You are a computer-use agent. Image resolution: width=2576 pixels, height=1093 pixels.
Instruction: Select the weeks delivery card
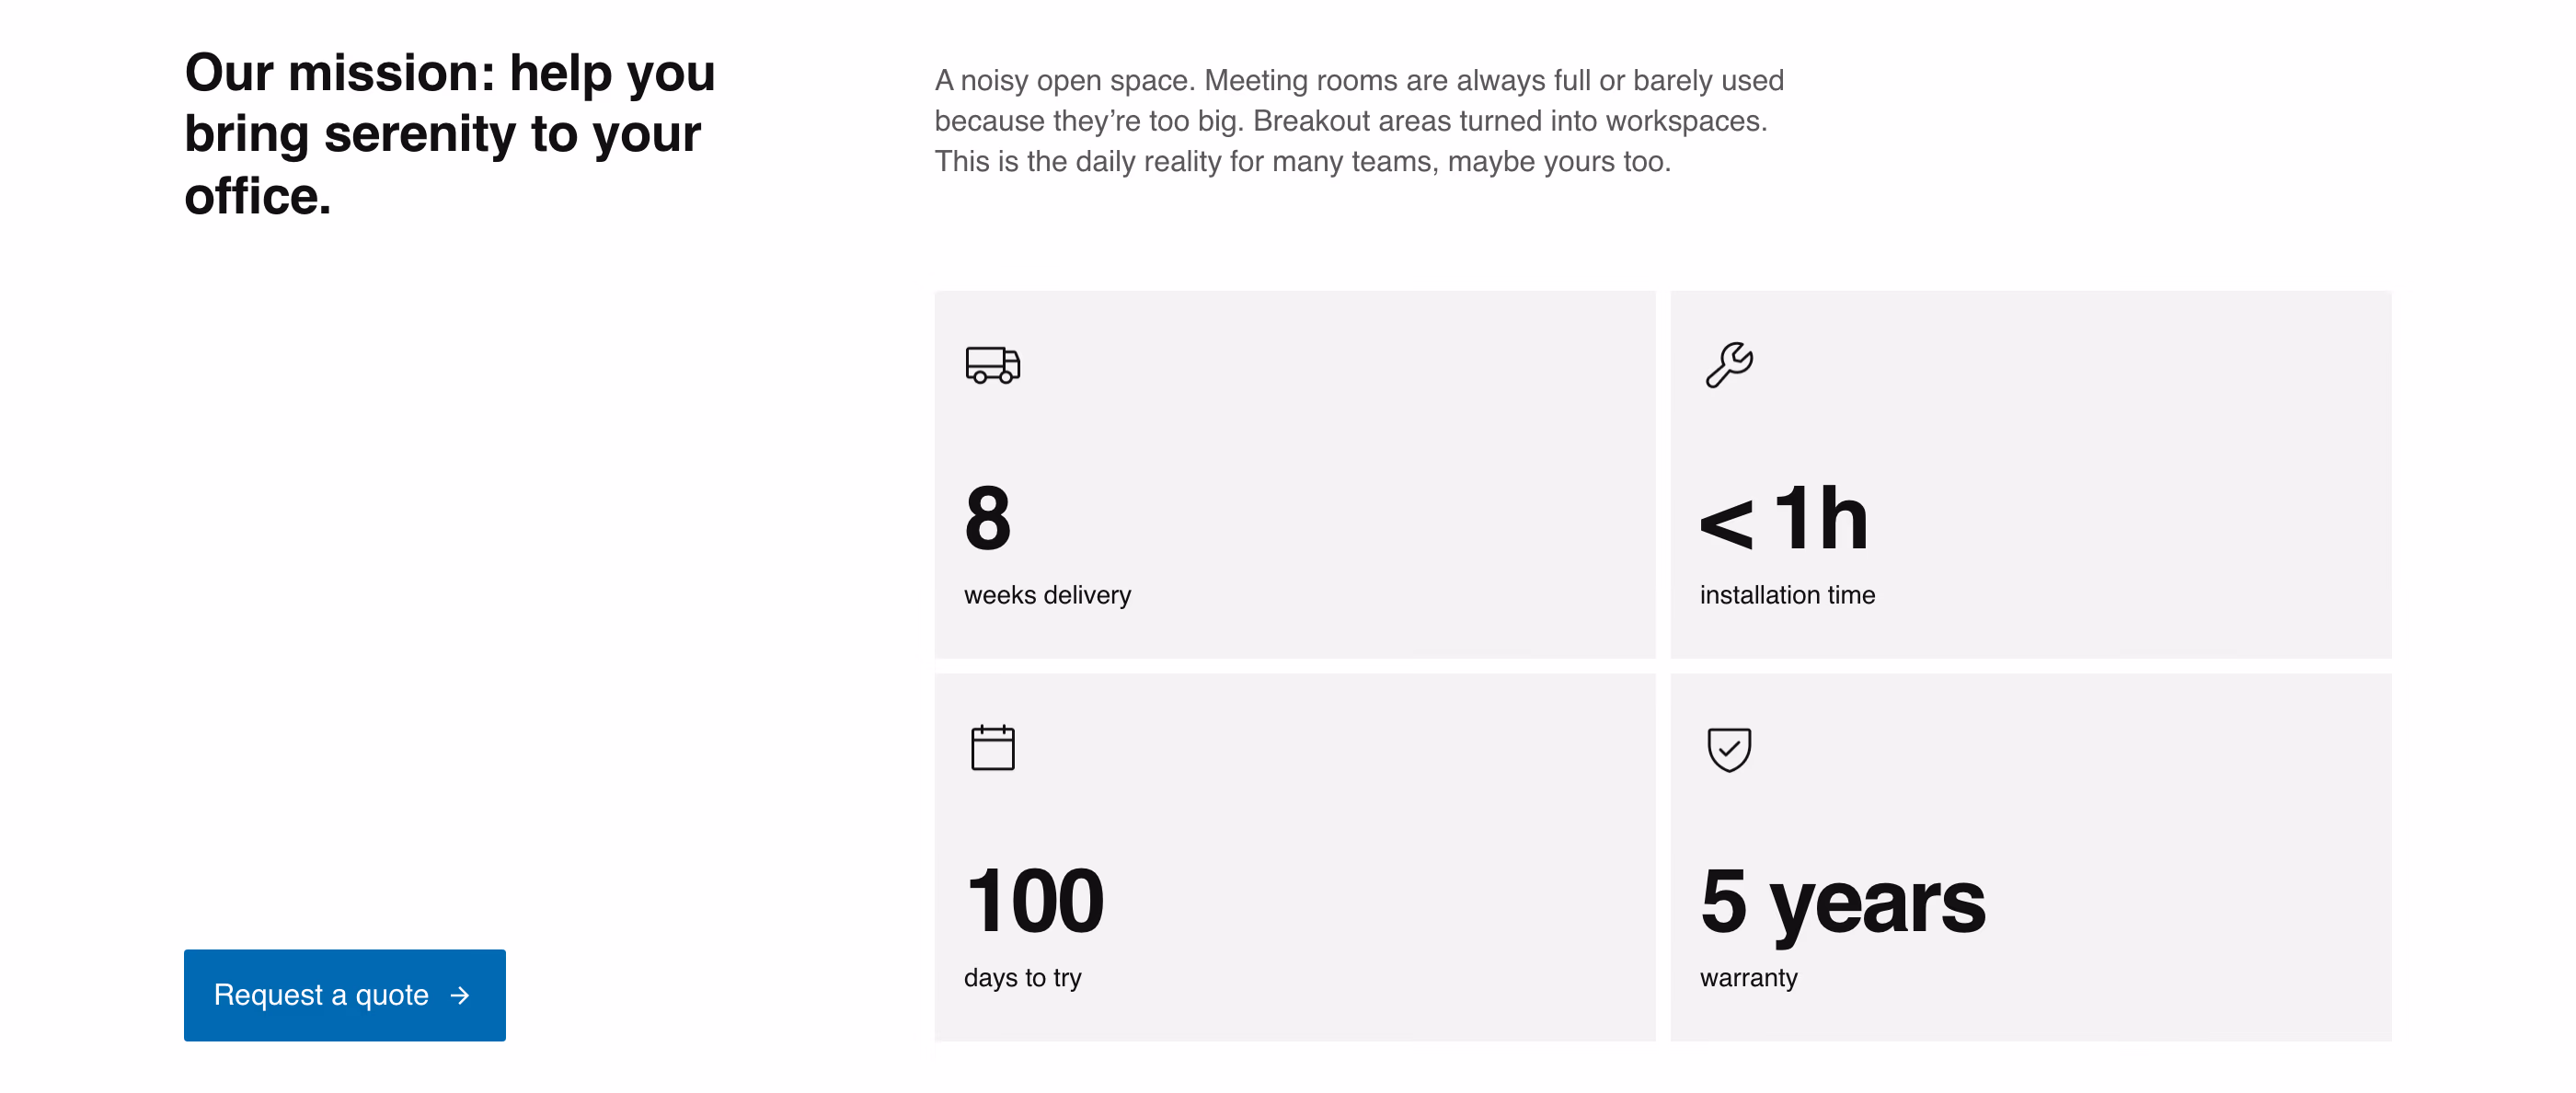[1295, 475]
